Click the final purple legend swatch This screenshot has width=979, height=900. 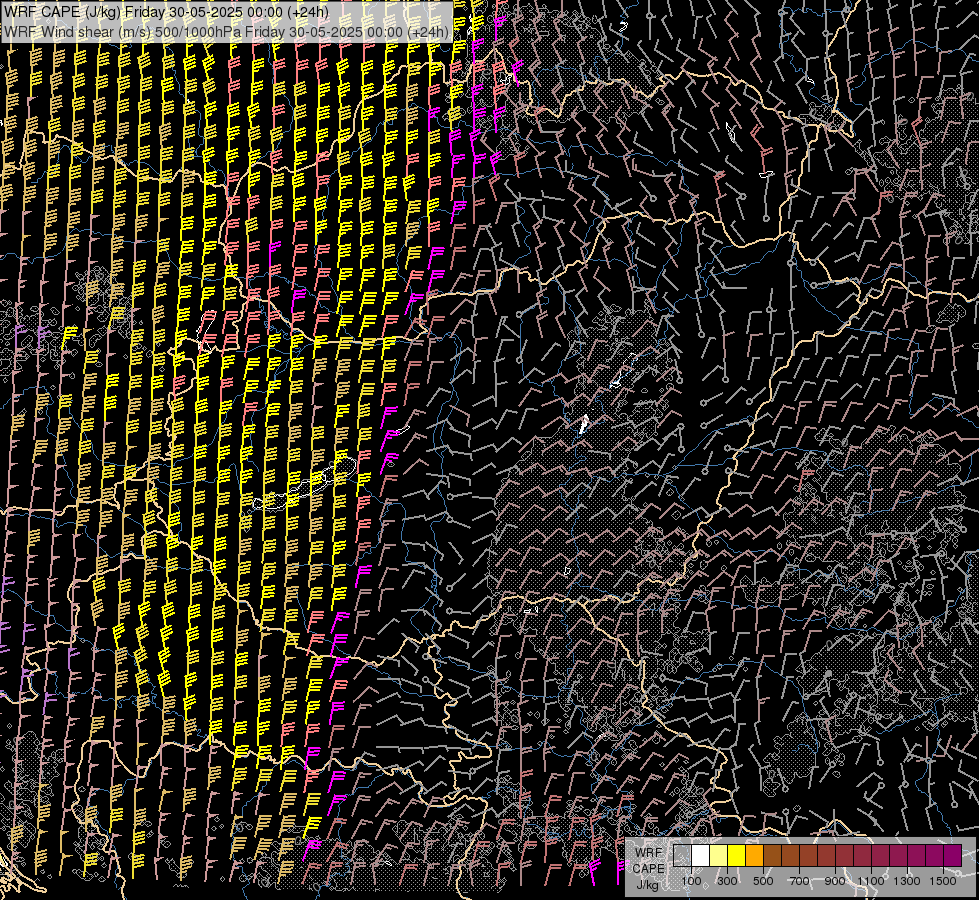point(953,856)
